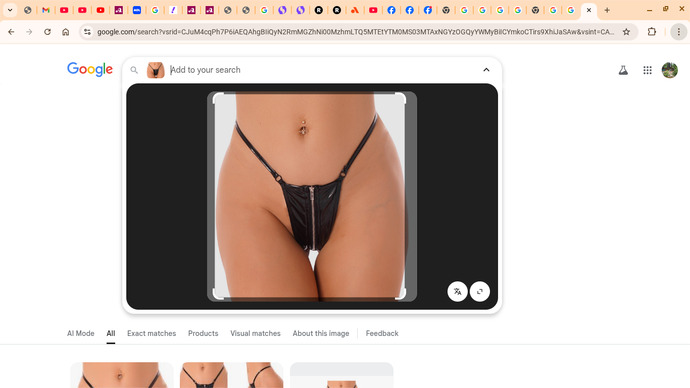Screen dimensions: 690x388
Task: Open a new browser tab
Action: [x=607, y=10]
